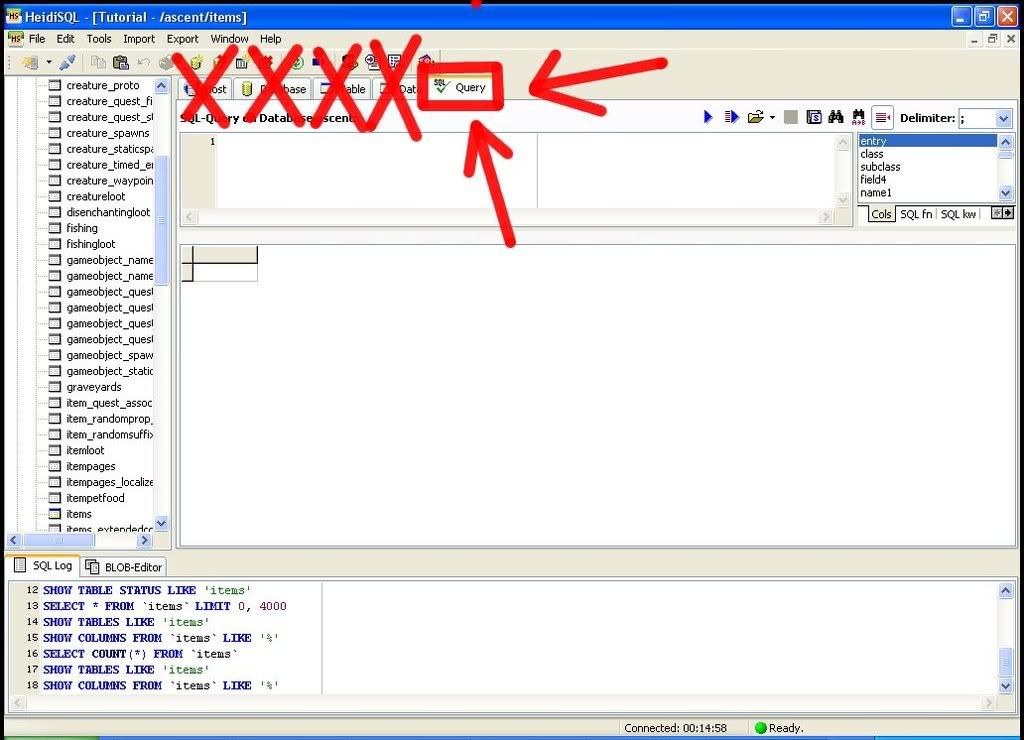Select 'entry' in the column list
Image resolution: width=1024 pixels, height=740 pixels.
[x=927, y=141]
